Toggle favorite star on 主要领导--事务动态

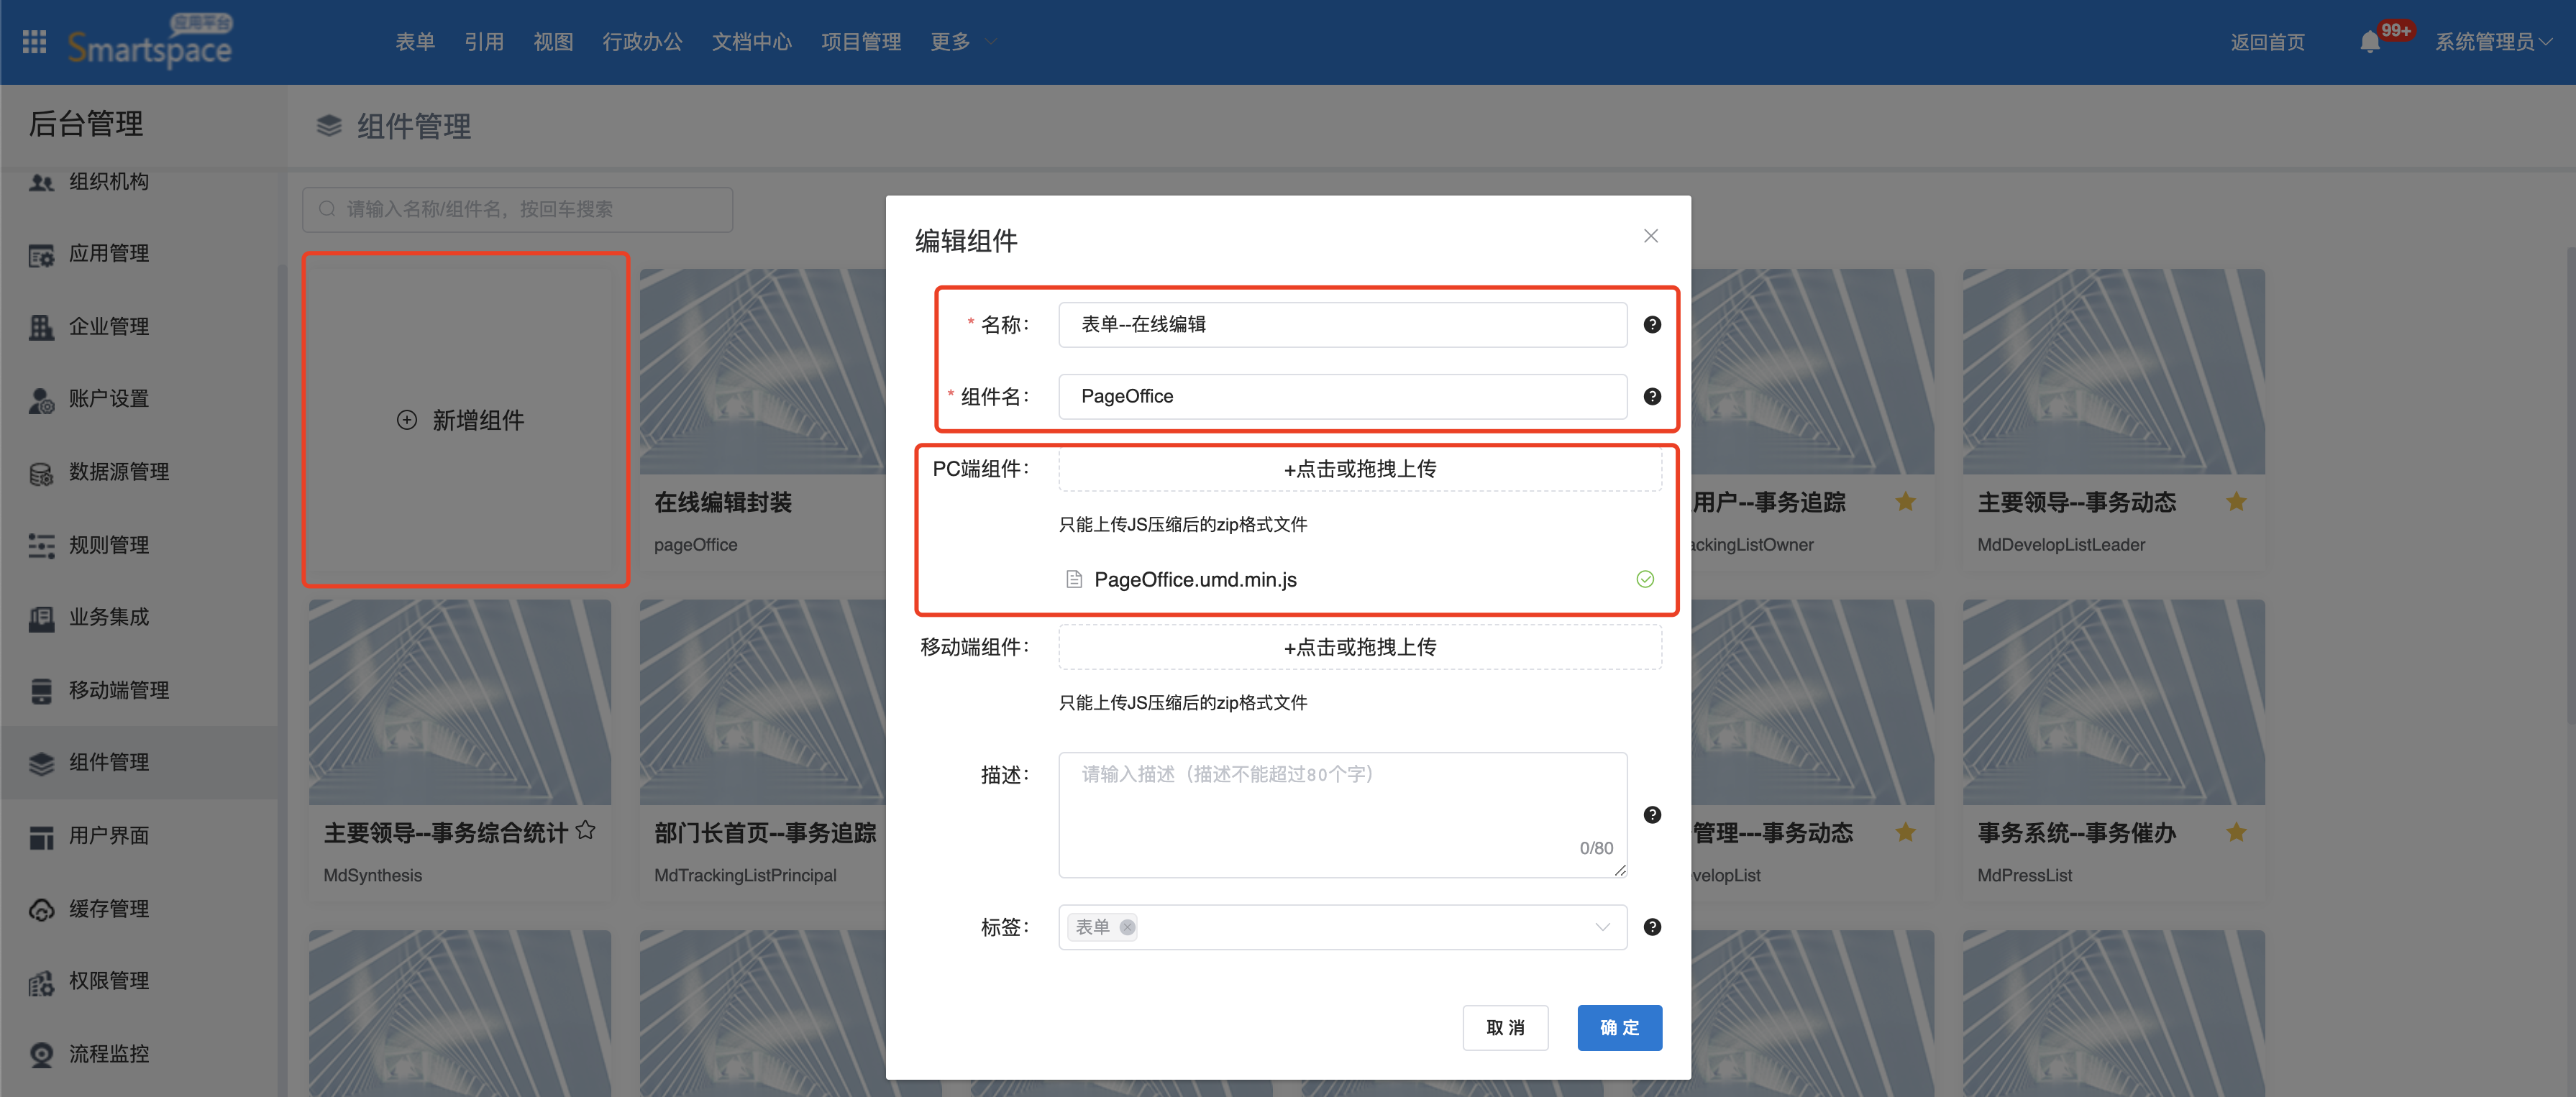pos(2236,501)
